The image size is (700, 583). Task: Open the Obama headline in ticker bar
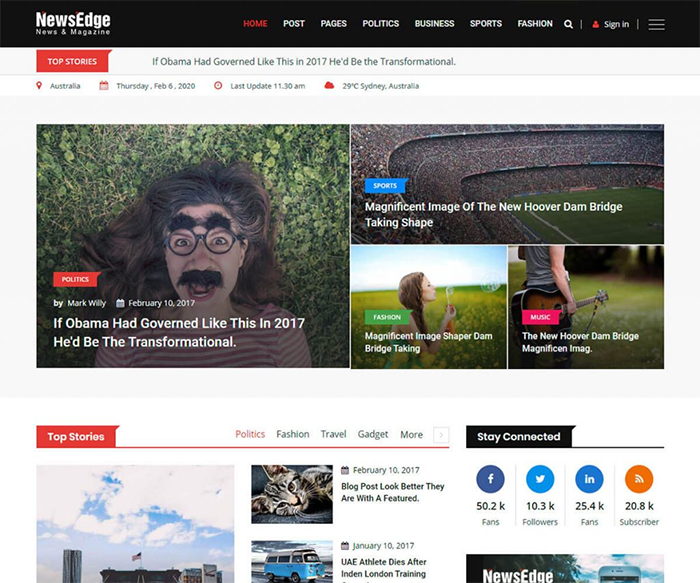click(x=303, y=61)
